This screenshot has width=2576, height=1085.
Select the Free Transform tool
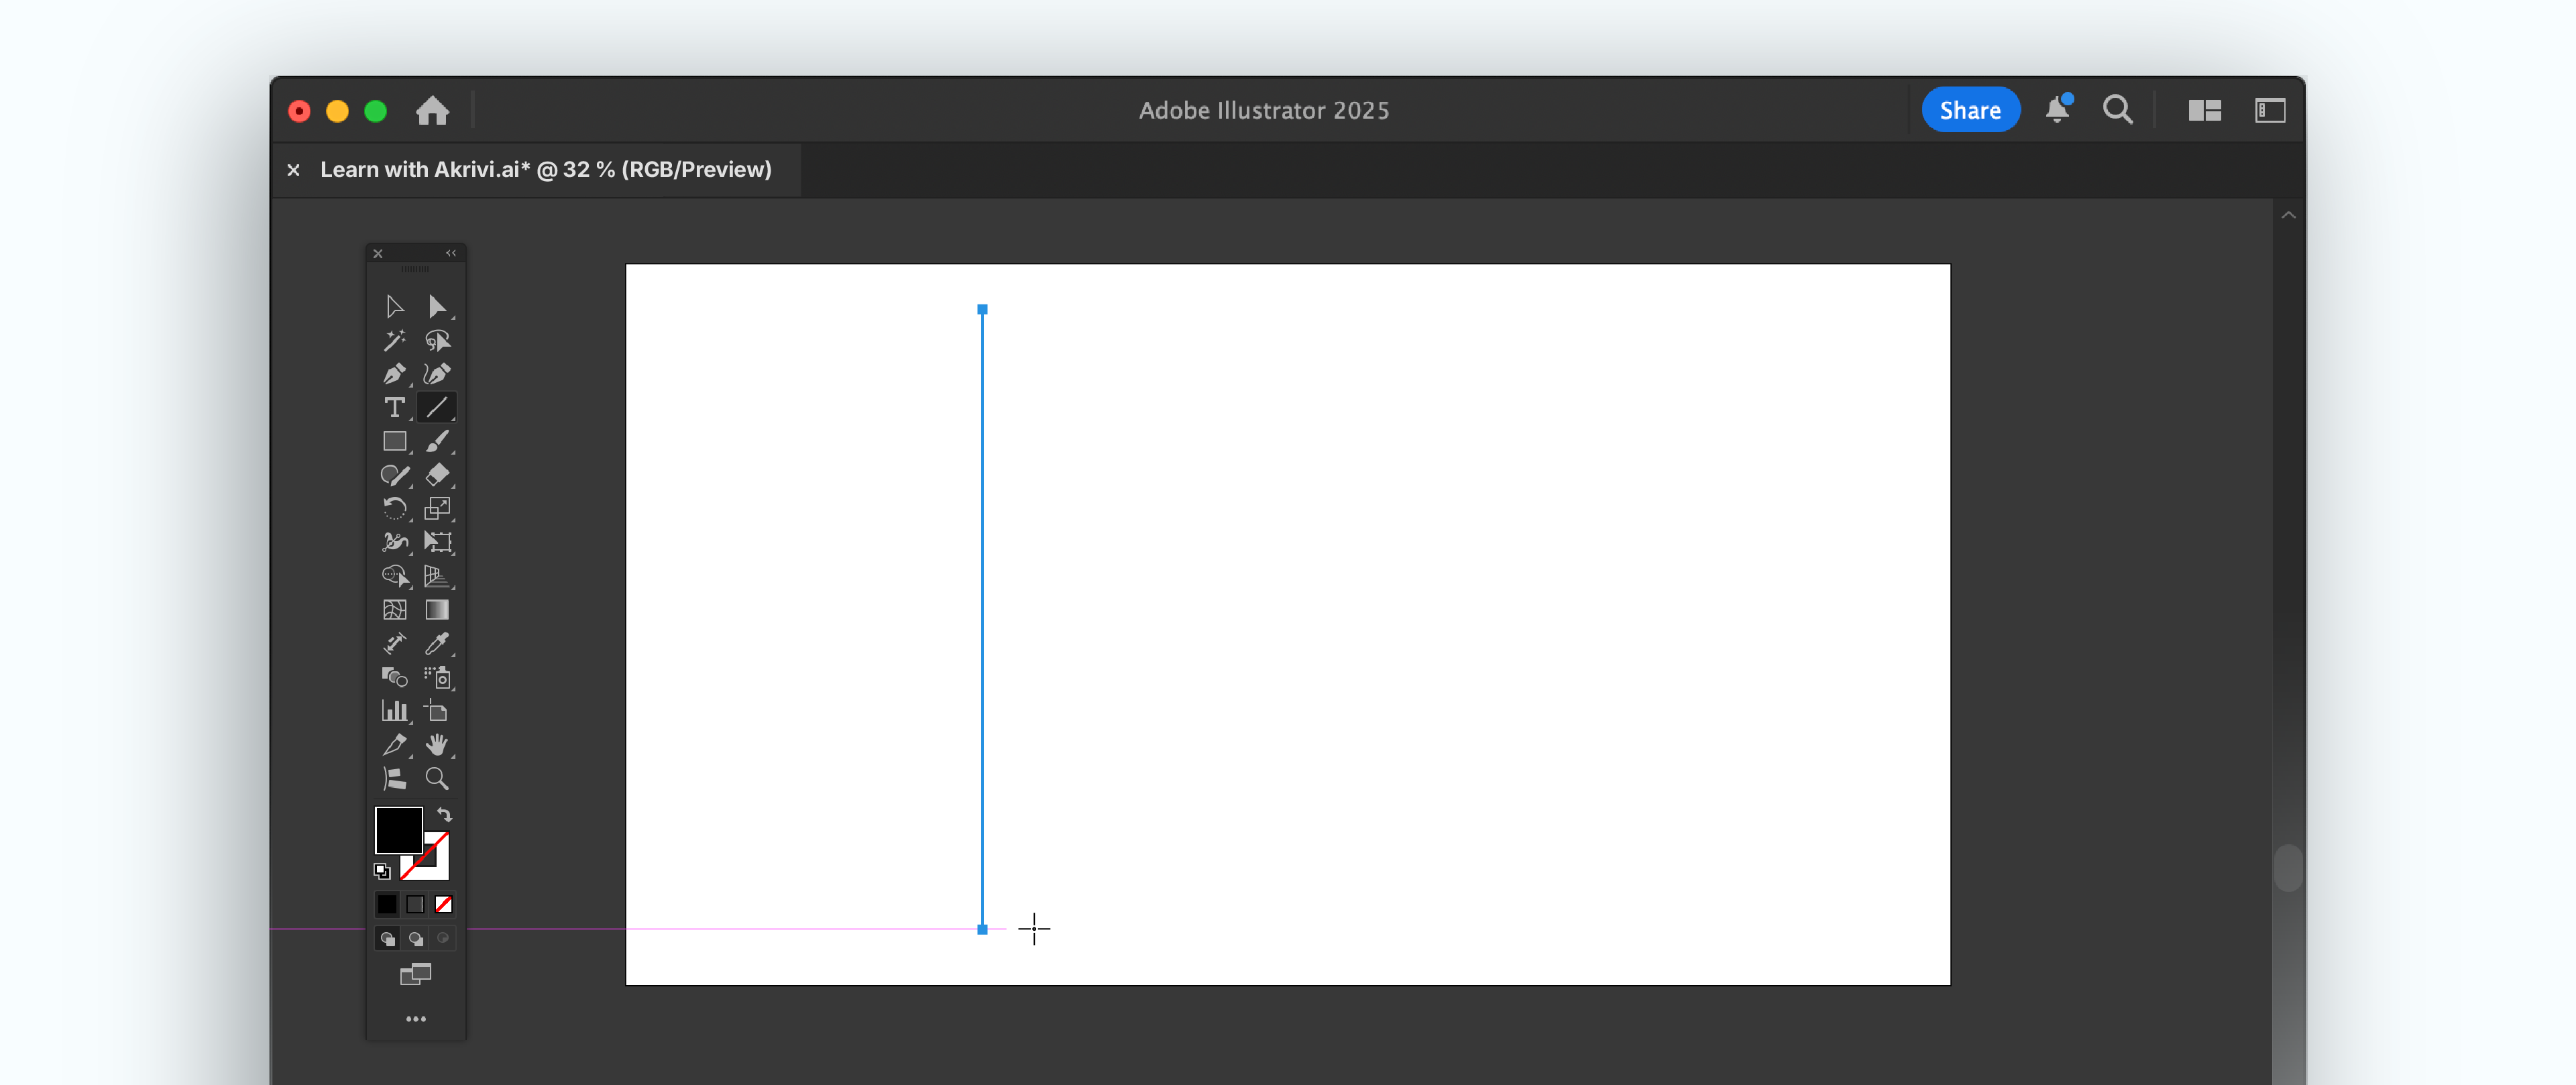tap(437, 542)
